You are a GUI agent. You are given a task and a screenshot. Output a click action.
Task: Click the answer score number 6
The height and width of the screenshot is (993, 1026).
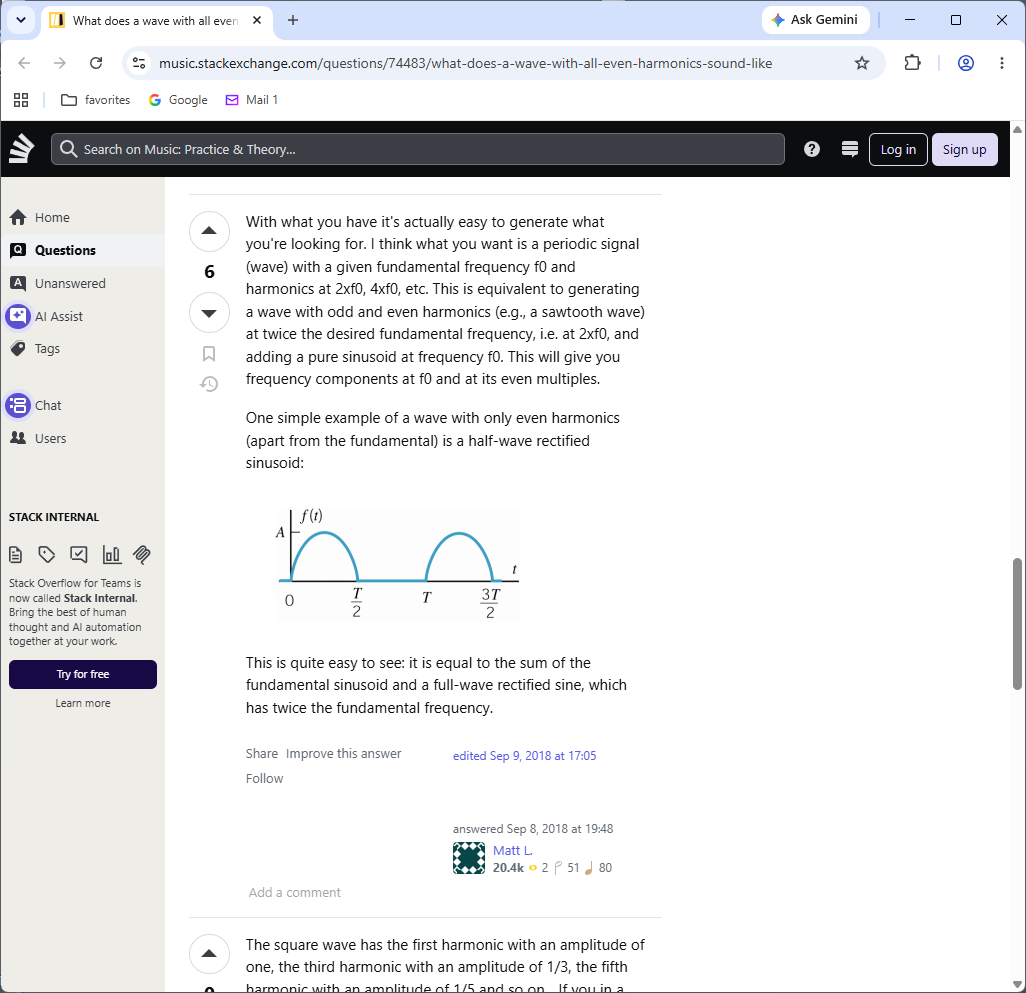point(209,271)
